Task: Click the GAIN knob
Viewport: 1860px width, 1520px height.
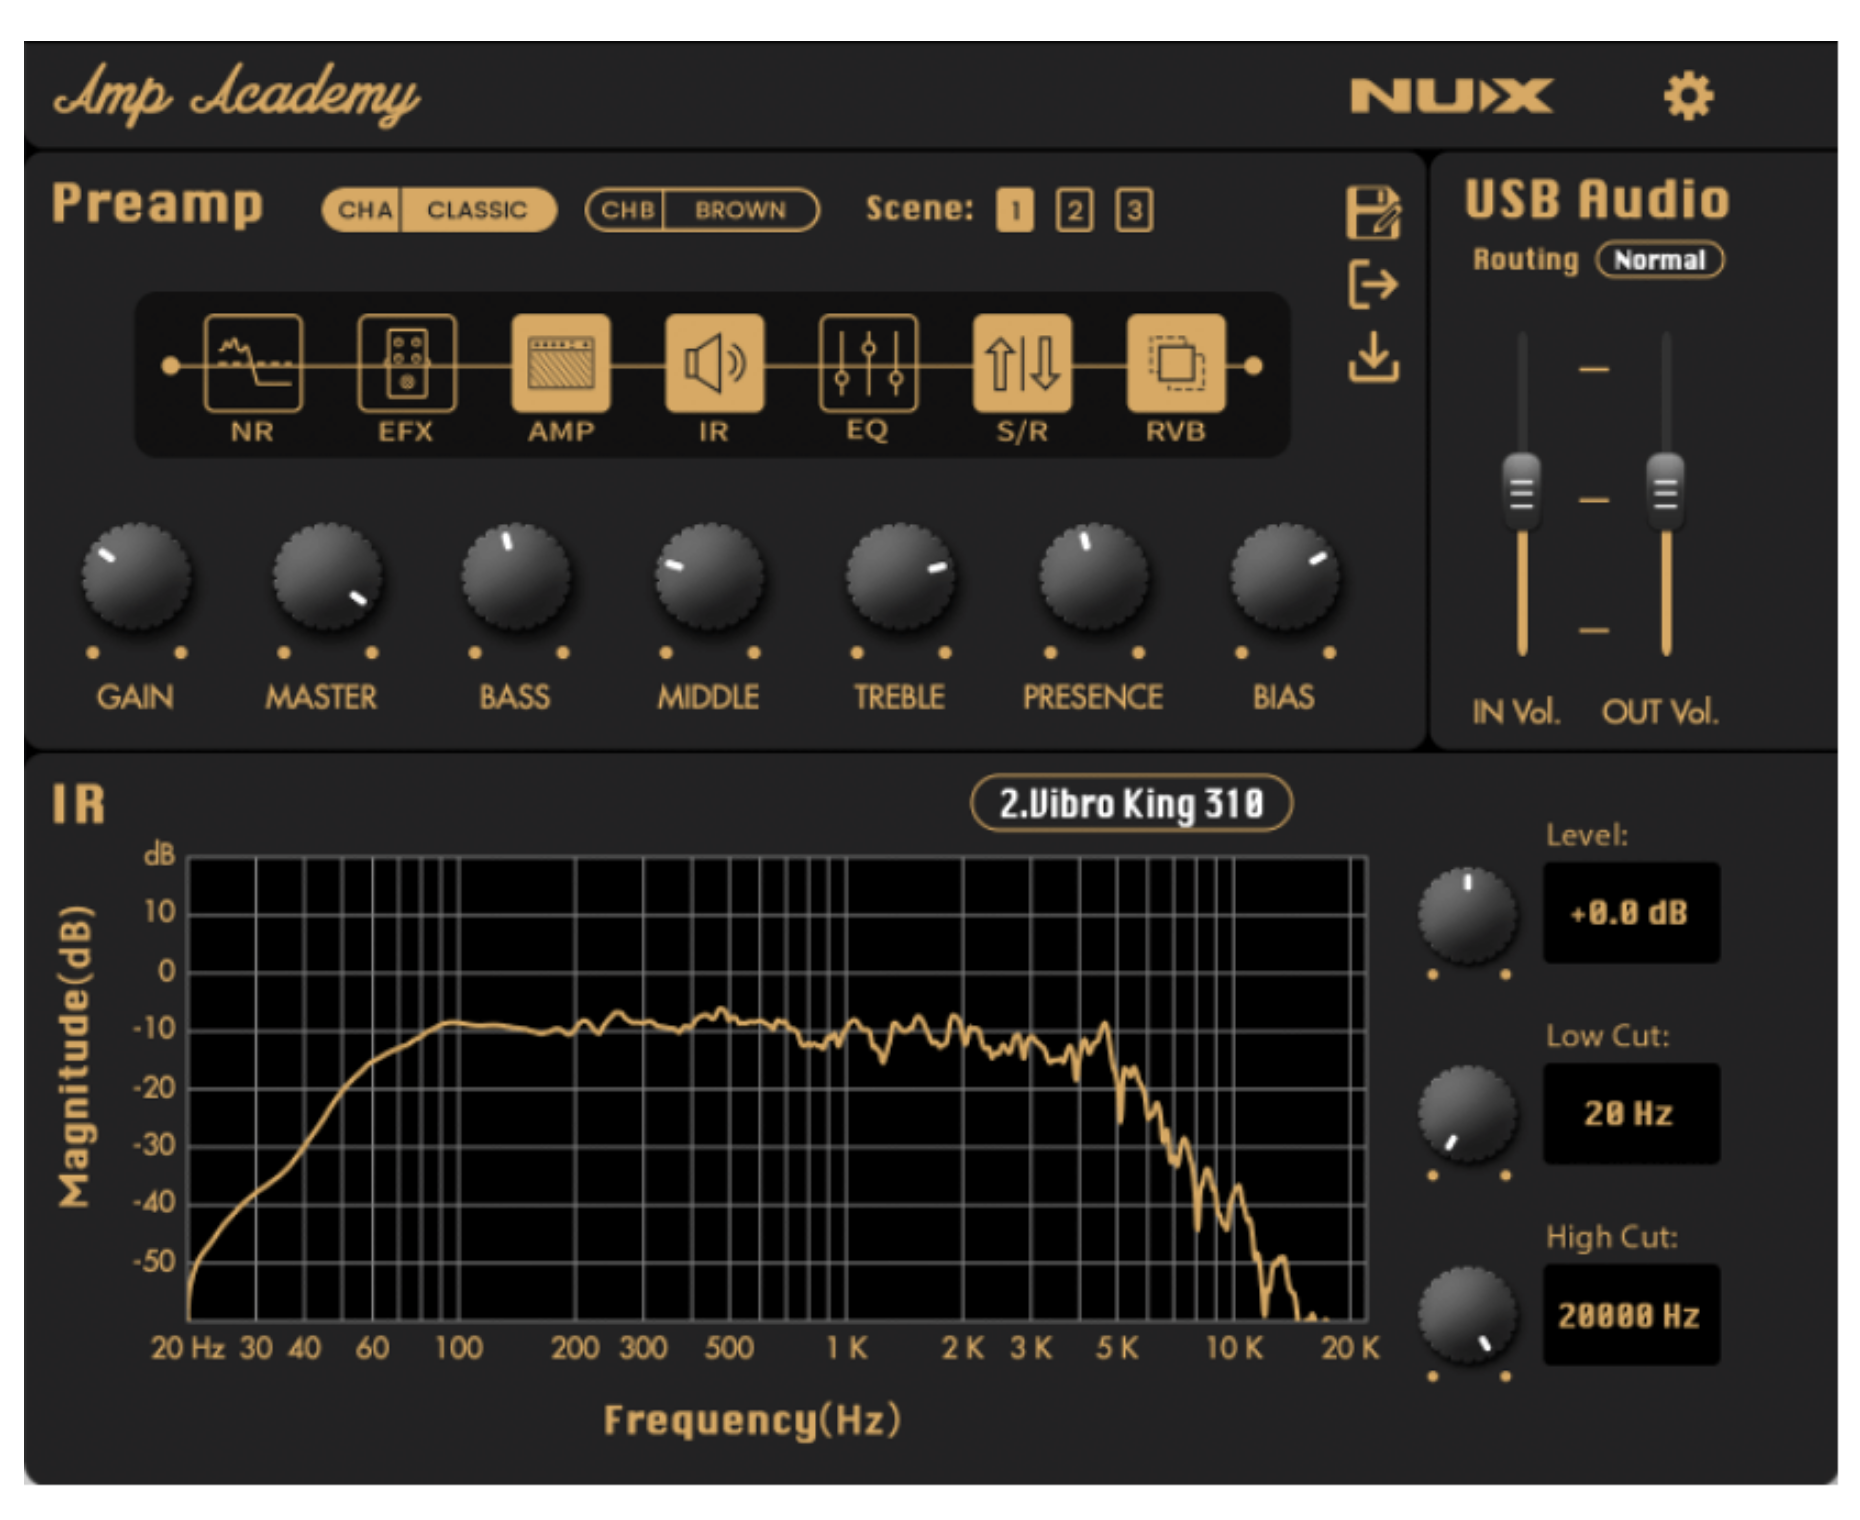Action: pos(136,577)
